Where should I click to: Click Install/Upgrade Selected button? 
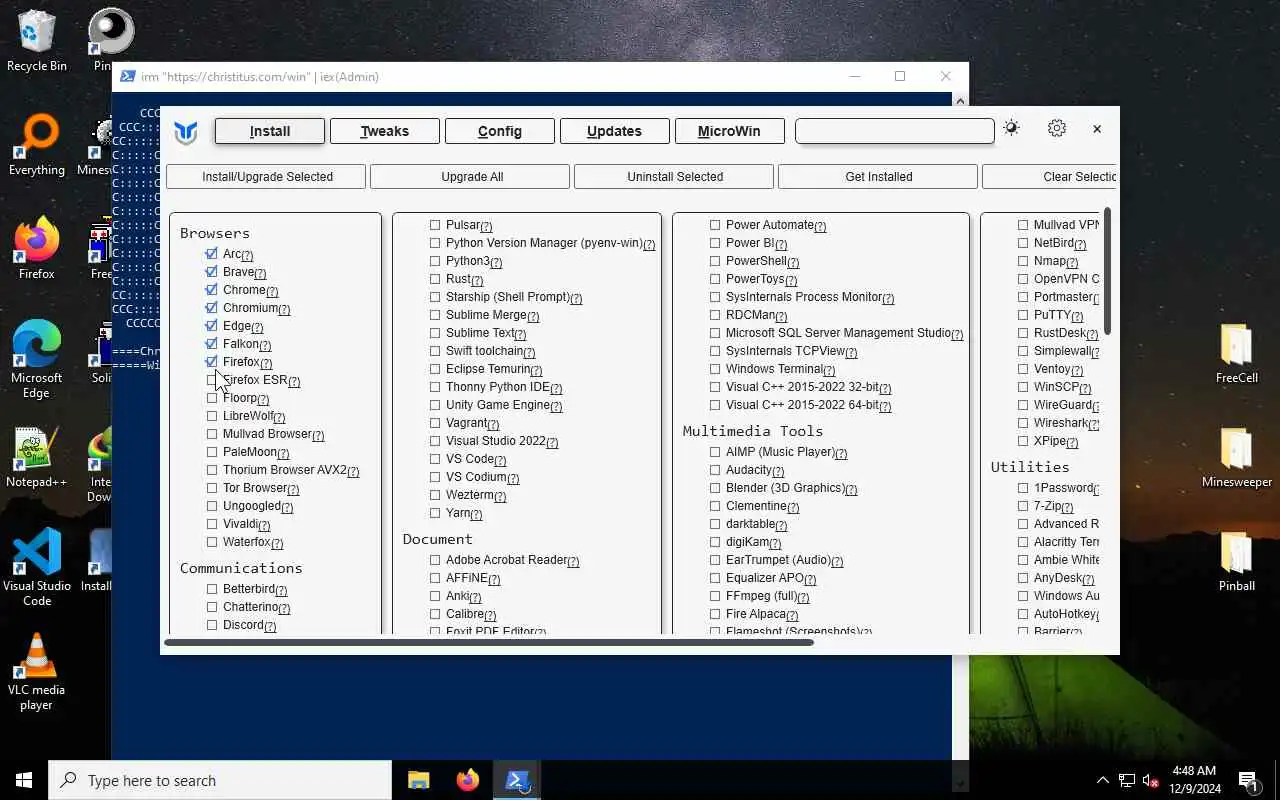click(268, 177)
